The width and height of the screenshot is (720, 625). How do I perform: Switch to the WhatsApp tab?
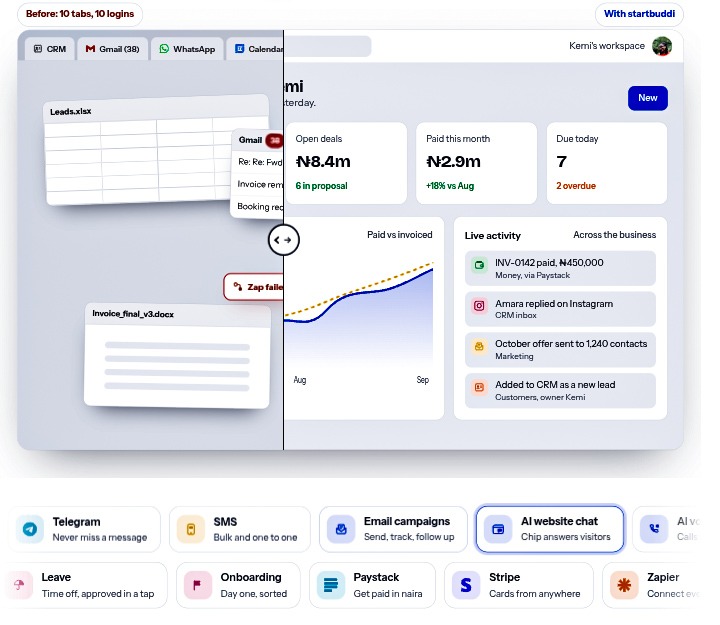pyautogui.click(x=187, y=49)
